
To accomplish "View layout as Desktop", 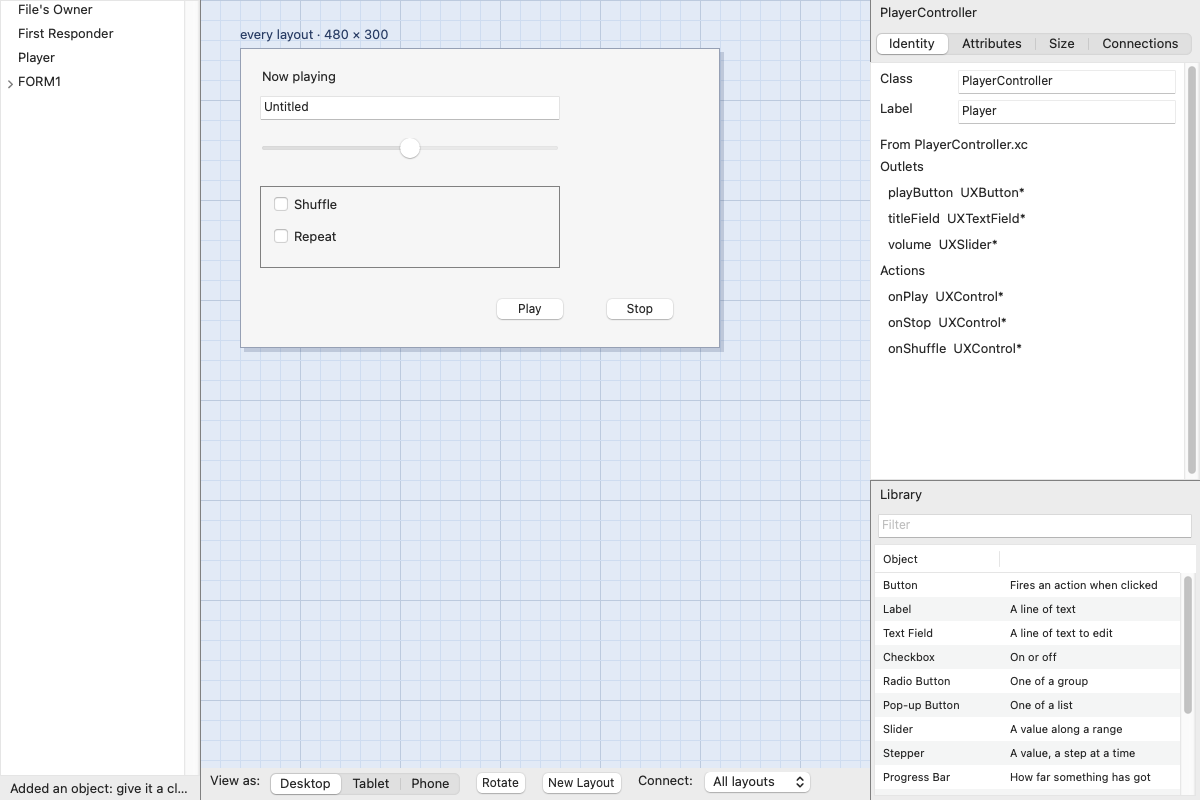I will [306, 783].
